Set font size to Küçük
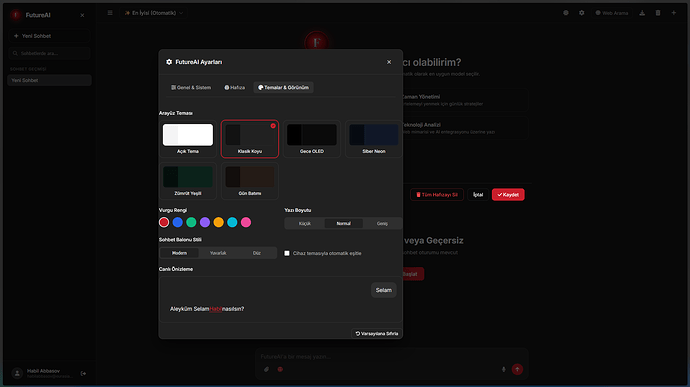This screenshot has height=387, width=690. coord(305,224)
